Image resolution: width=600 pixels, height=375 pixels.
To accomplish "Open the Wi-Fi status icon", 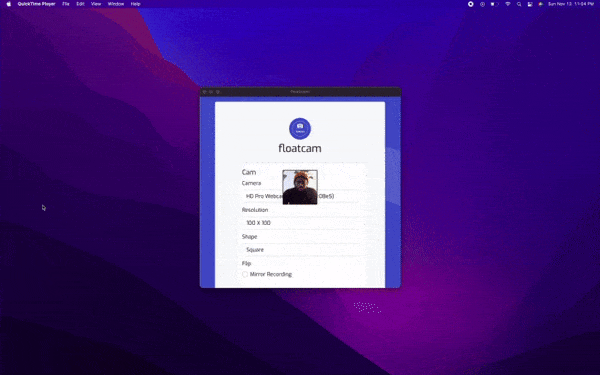I will [x=508, y=4].
